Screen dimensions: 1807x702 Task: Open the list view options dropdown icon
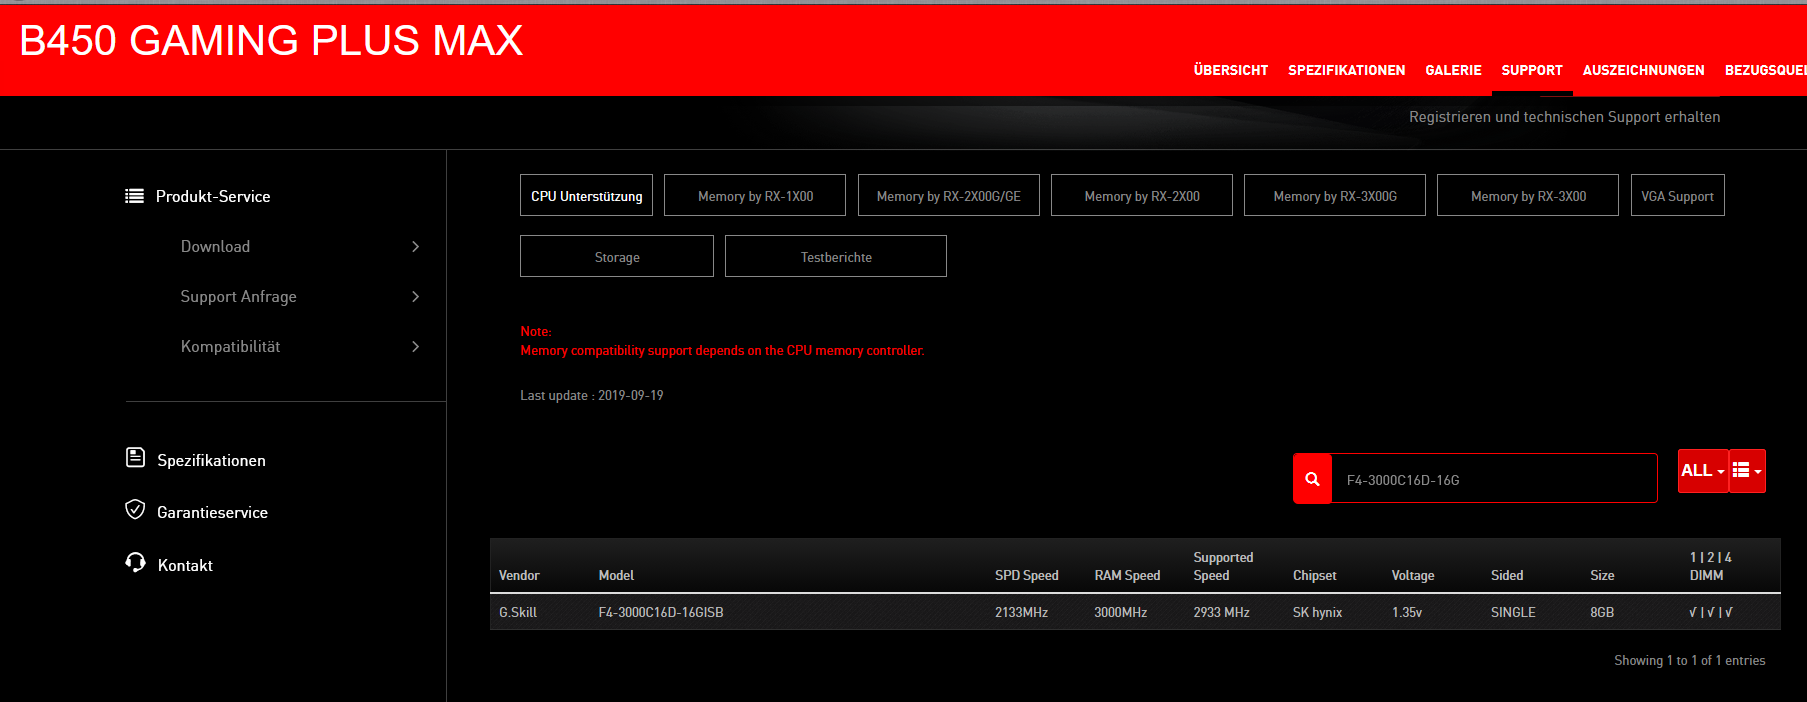[x=1747, y=471]
